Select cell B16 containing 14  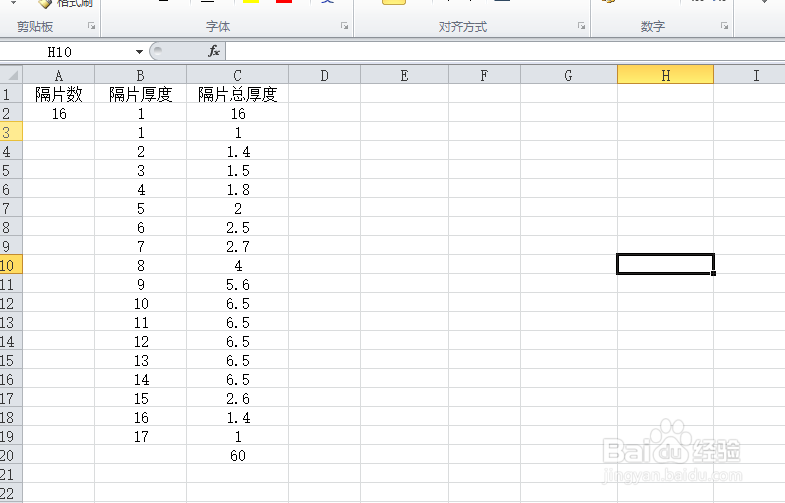click(x=141, y=379)
